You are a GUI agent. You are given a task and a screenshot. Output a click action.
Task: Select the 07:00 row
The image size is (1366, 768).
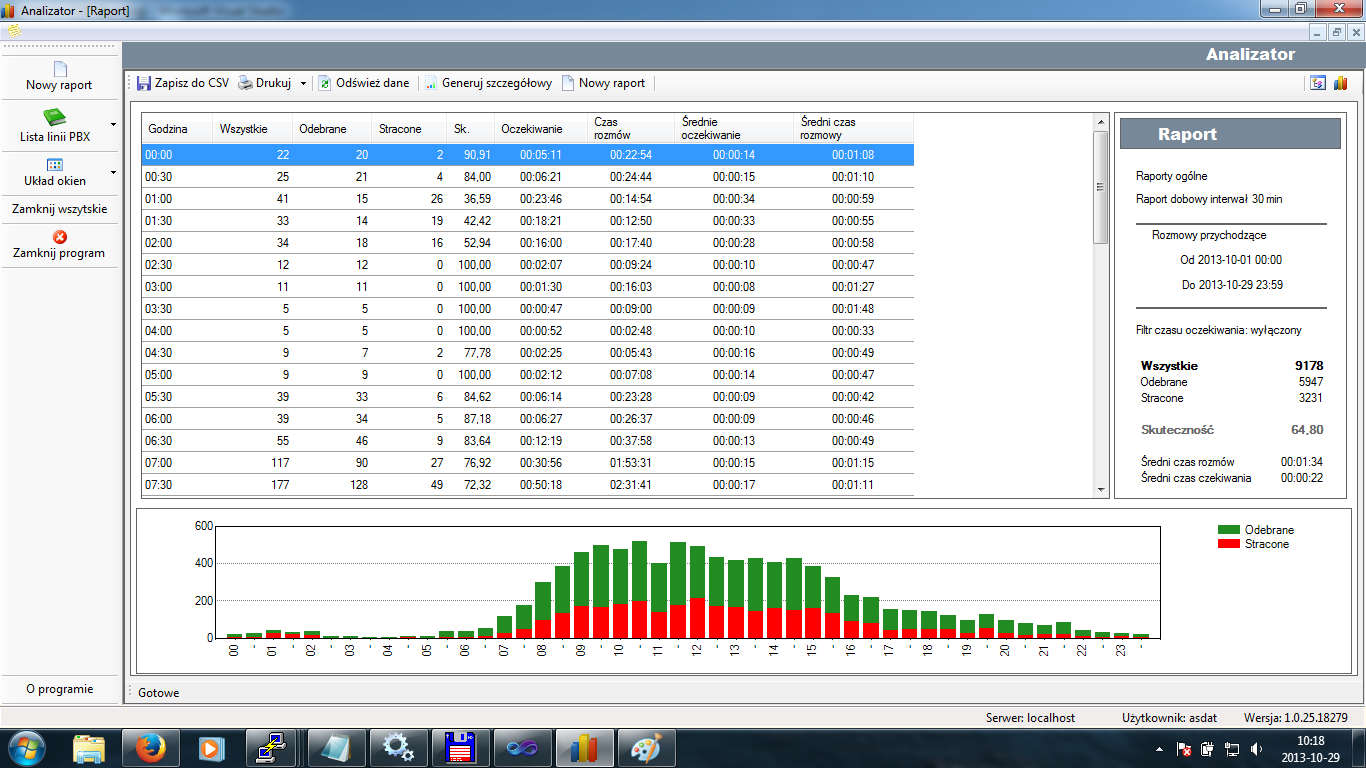528,463
